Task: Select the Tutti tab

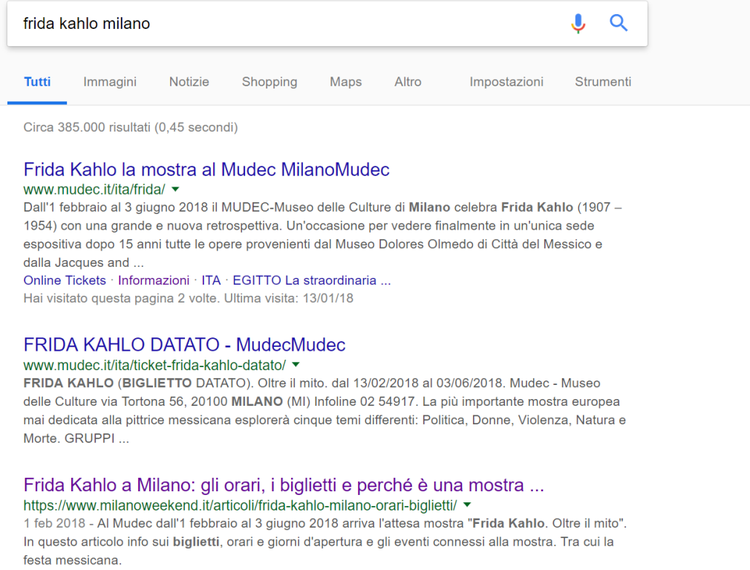Action: click(37, 82)
